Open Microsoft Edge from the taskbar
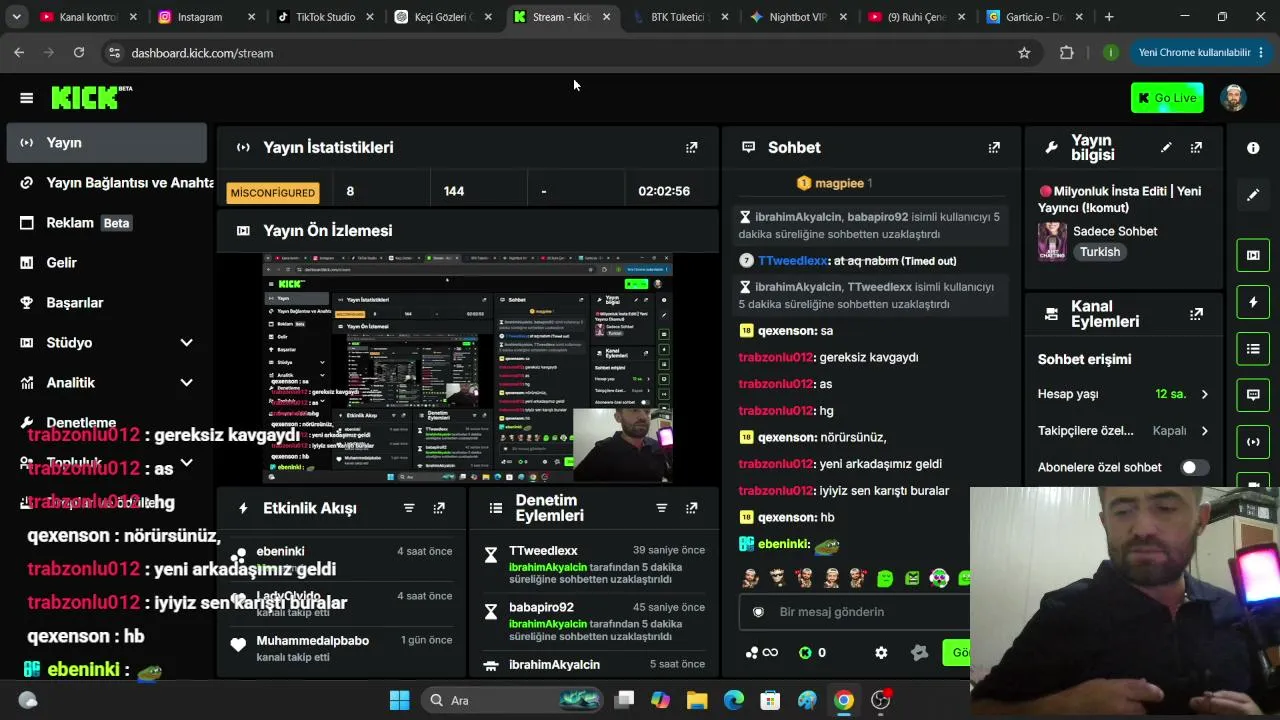Screen dimensions: 1280x720 click(x=734, y=700)
